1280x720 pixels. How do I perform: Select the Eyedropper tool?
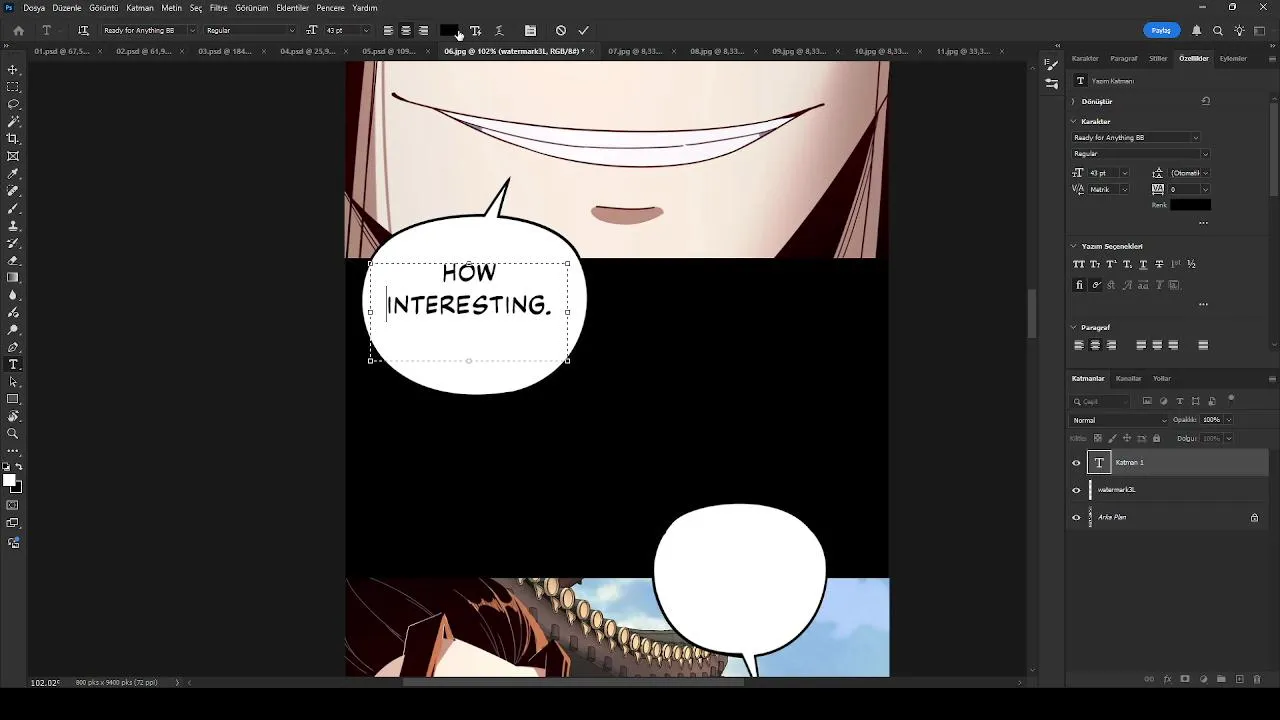pos(13,174)
